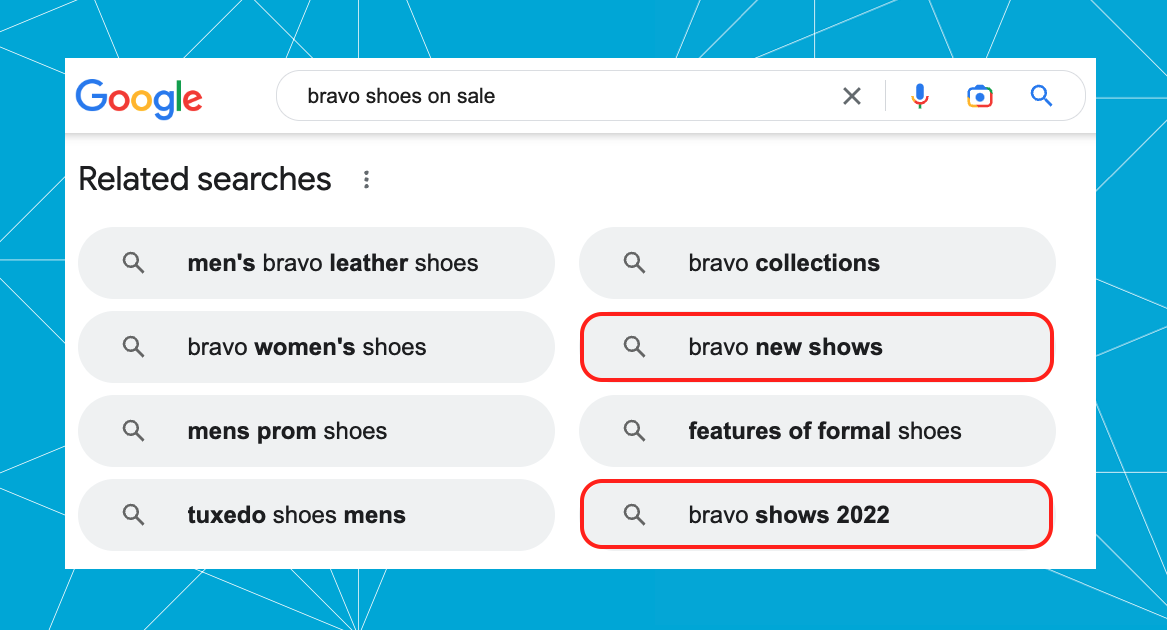Select the tuxedo shoes mens suggestion
The height and width of the screenshot is (630, 1167).
(316, 515)
